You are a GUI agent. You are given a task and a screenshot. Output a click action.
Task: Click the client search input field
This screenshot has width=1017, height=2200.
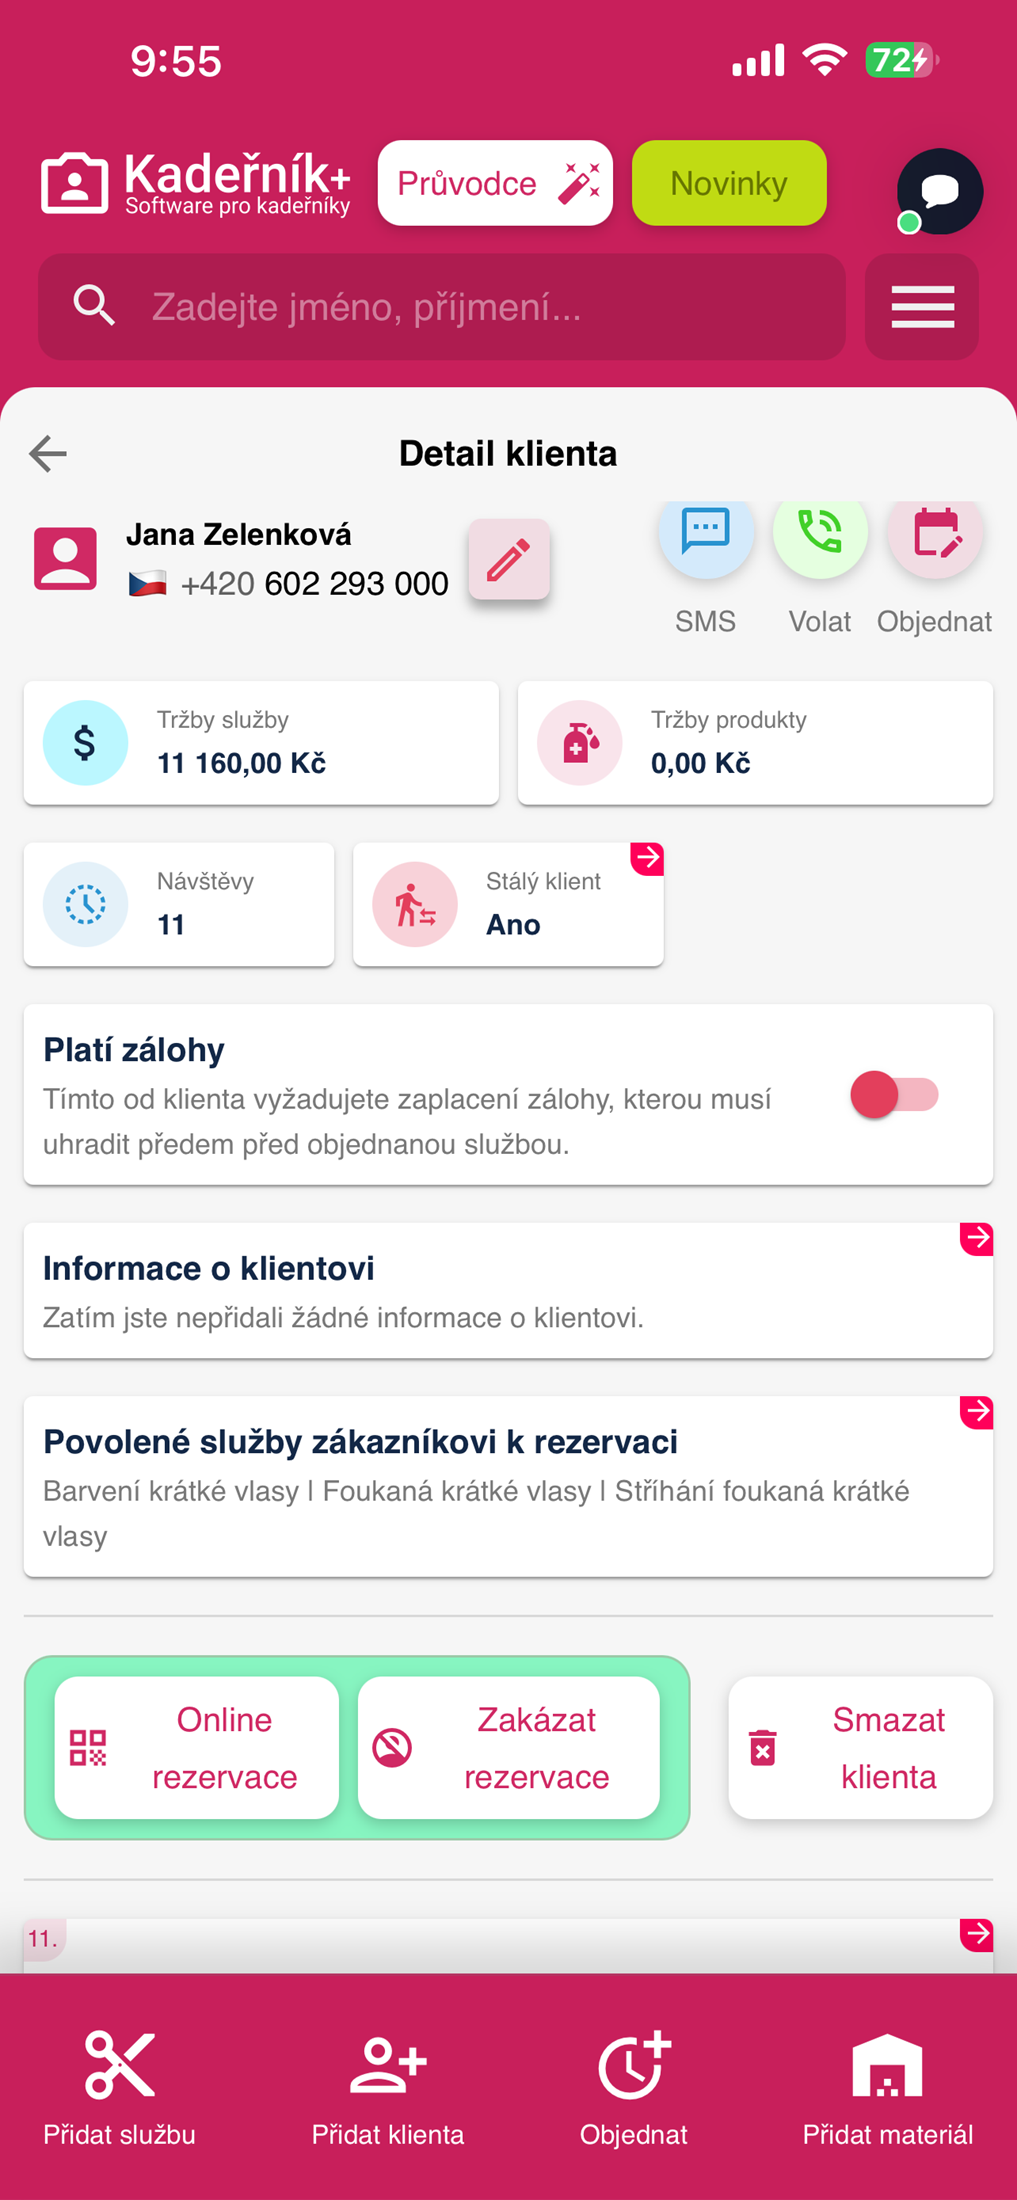click(x=442, y=306)
